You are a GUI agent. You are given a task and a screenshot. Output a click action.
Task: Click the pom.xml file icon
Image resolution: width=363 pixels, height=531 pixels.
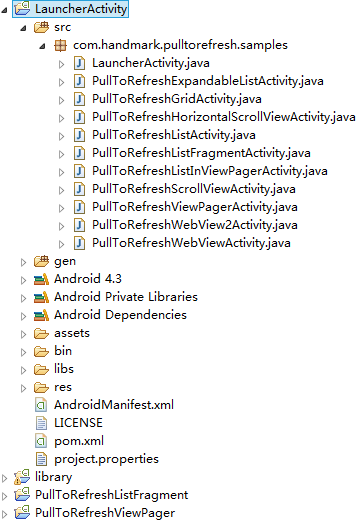(41, 441)
